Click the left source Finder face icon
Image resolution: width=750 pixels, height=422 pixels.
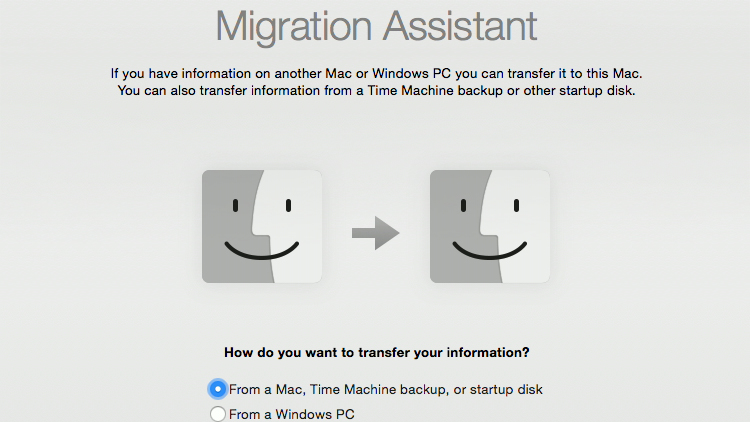(262, 226)
